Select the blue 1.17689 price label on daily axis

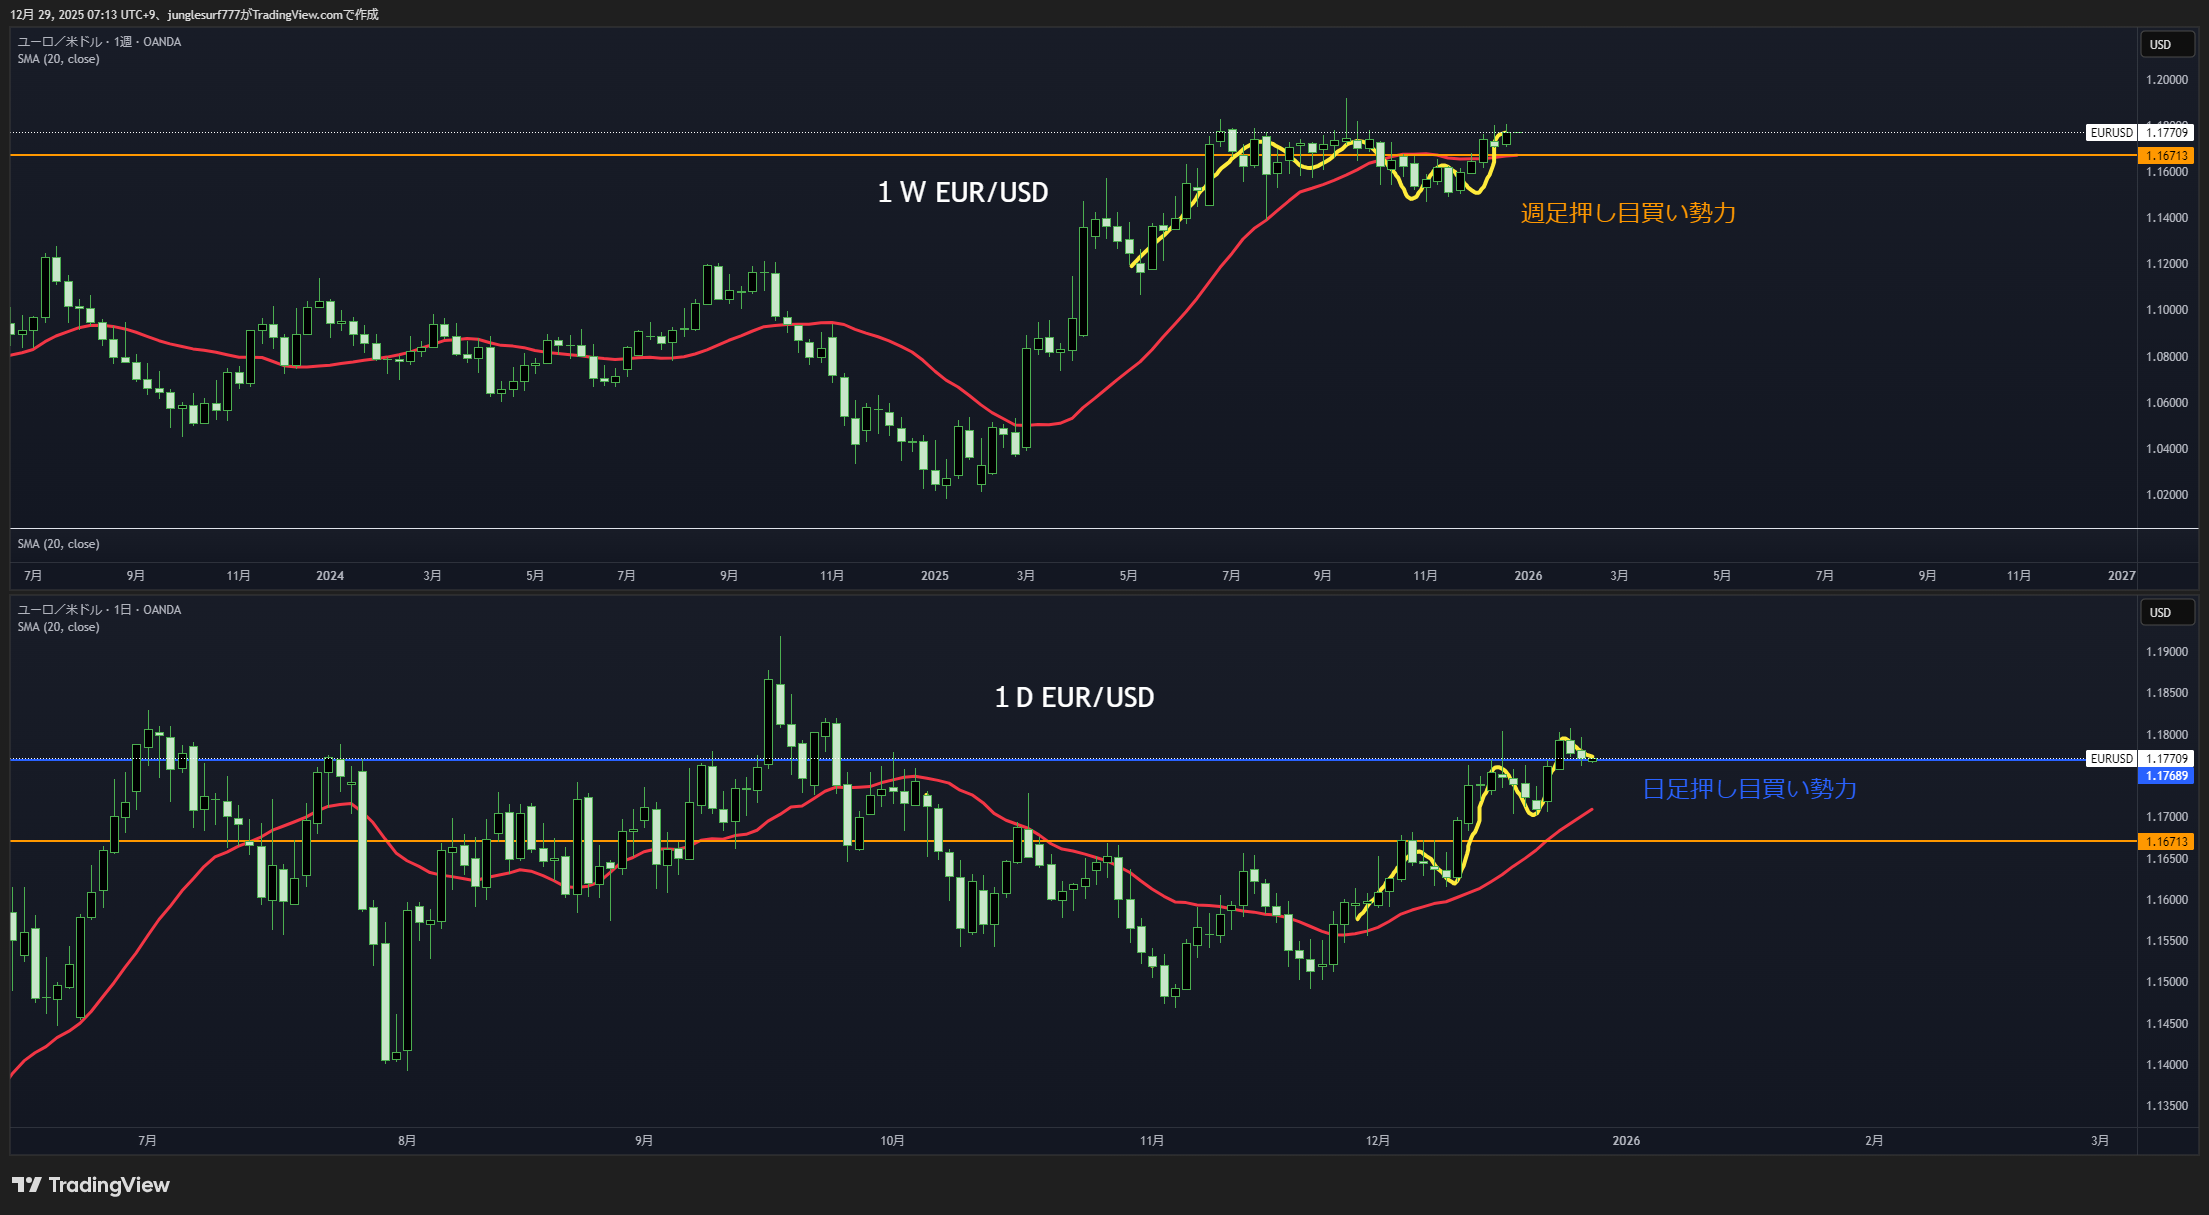(x=2166, y=776)
